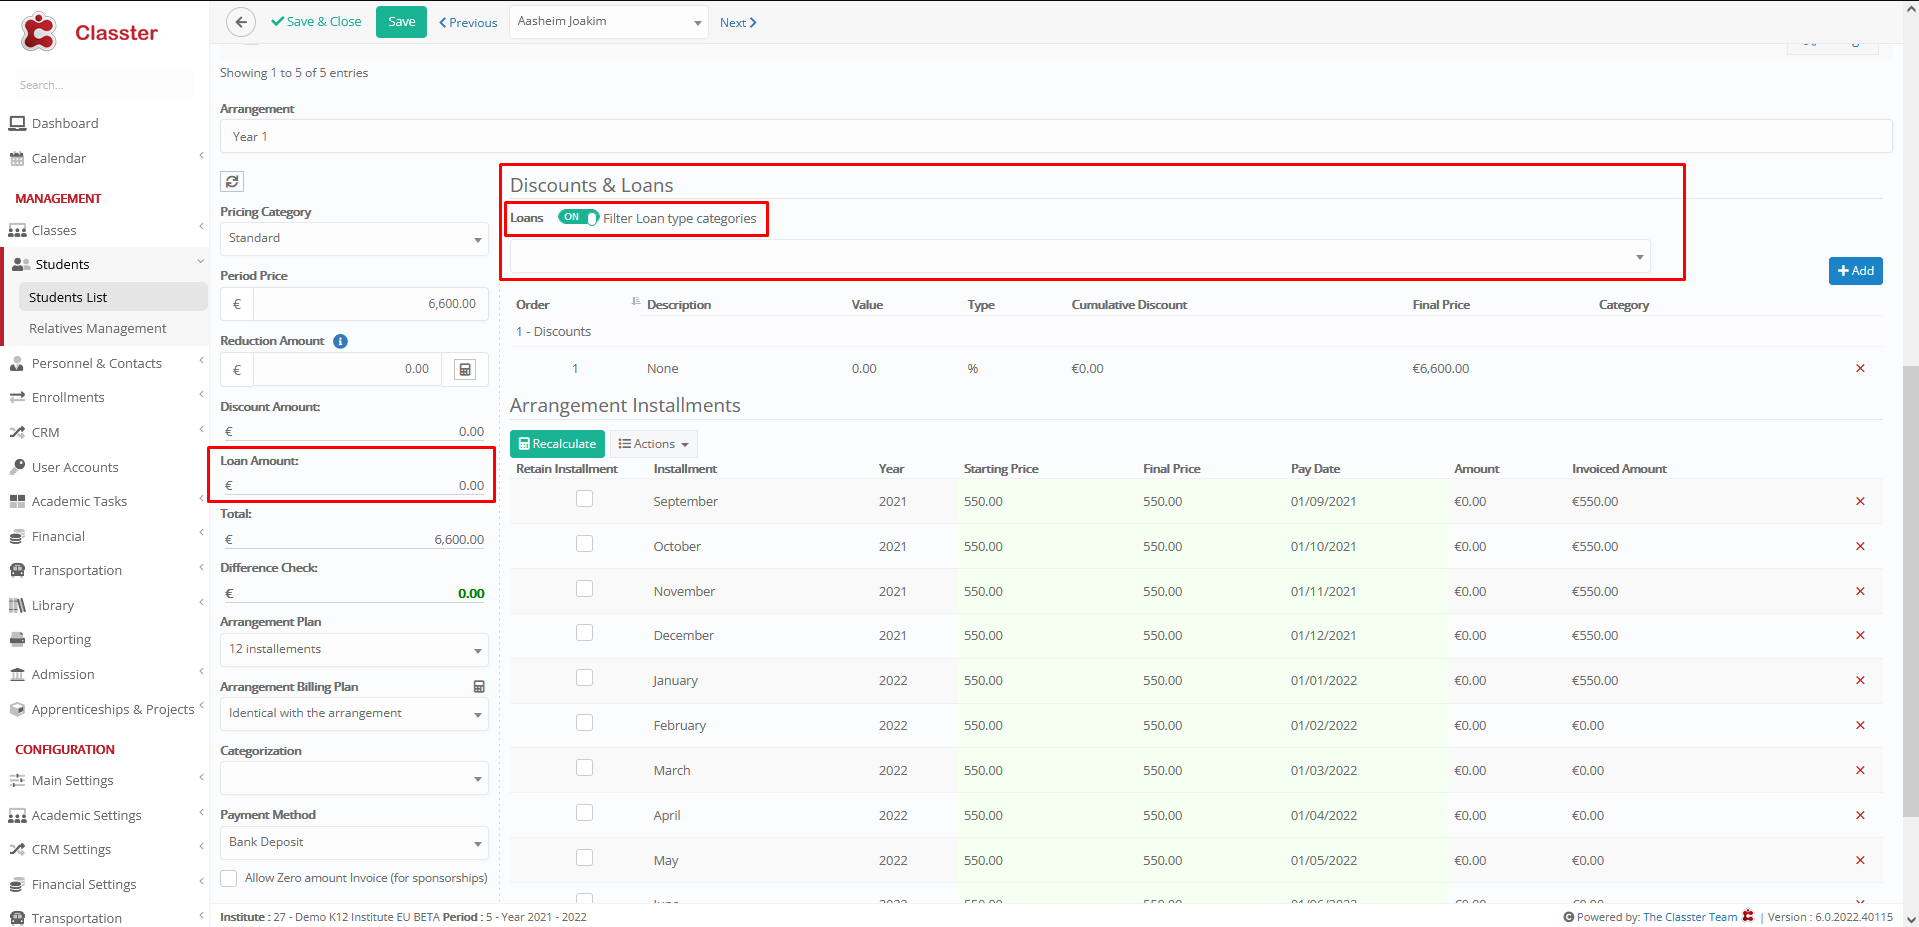
Task: Delete the September installment row
Action: coord(1860,501)
